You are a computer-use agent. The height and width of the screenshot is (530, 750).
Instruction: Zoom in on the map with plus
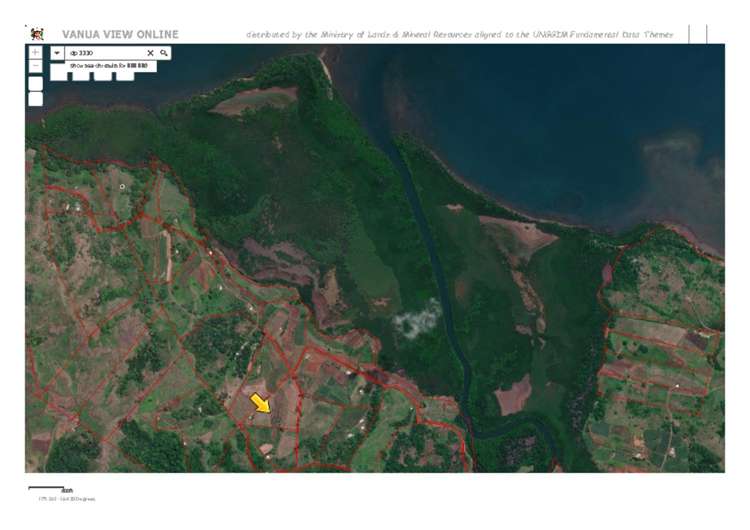tap(35, 53)
